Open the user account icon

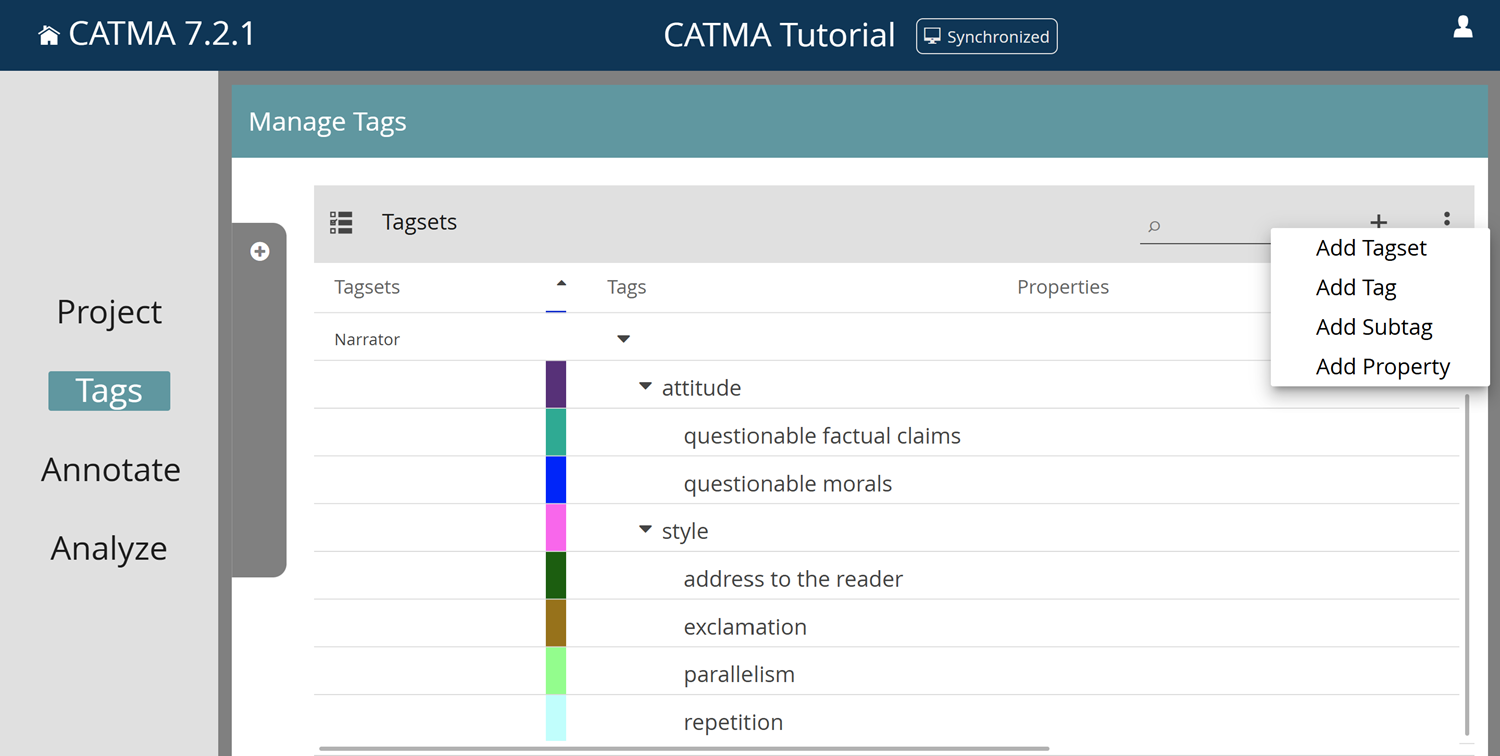(x=1463, y=27)
